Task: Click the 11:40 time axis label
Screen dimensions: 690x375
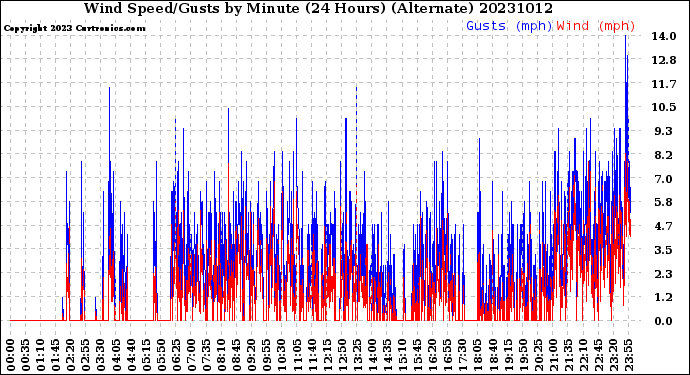Action: [x=312, y=355]
